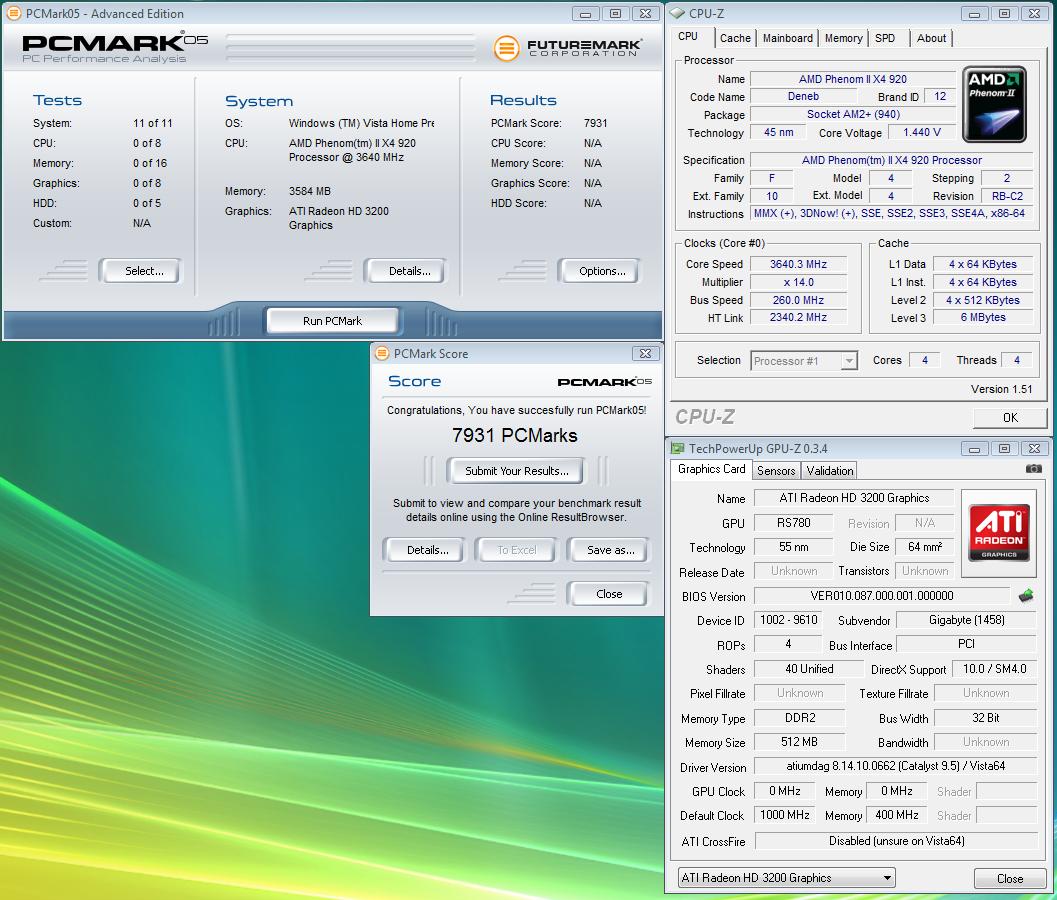This screenshot has width=1057, height=900.
Task: Click the Code Name Deneb value
Action: point(803,96)
